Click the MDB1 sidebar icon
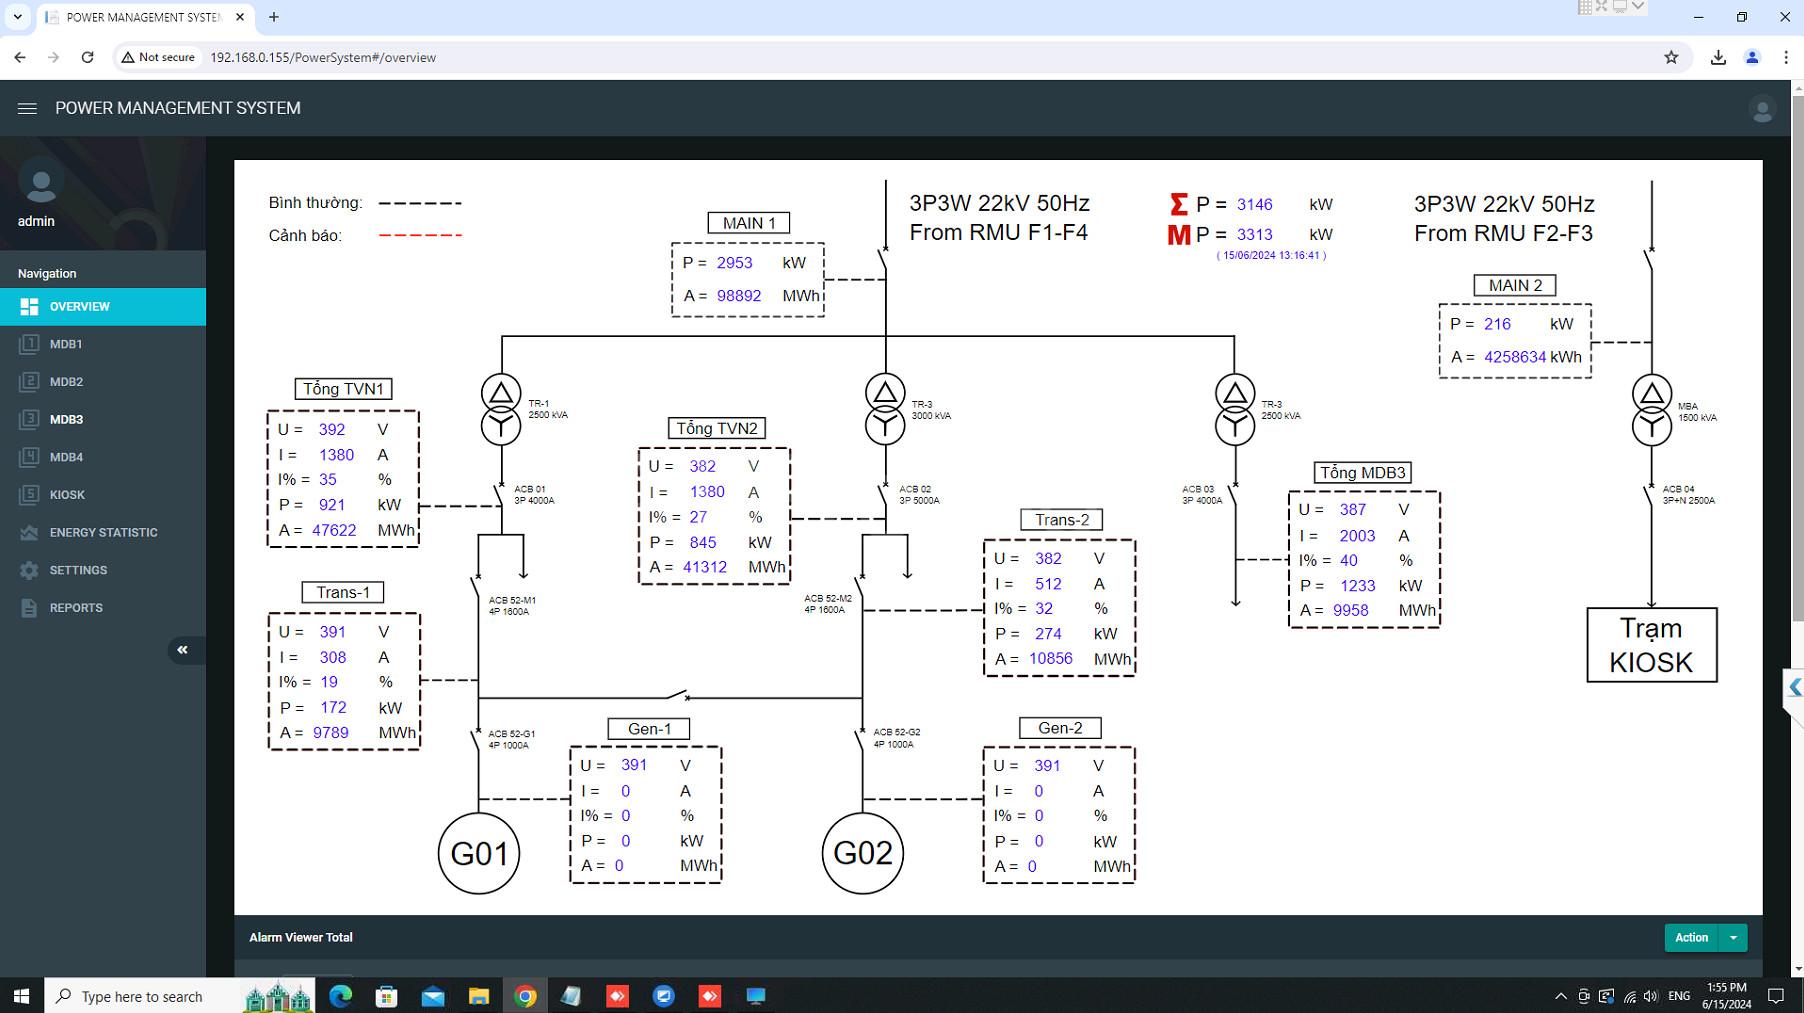 [x=29, y=344]
